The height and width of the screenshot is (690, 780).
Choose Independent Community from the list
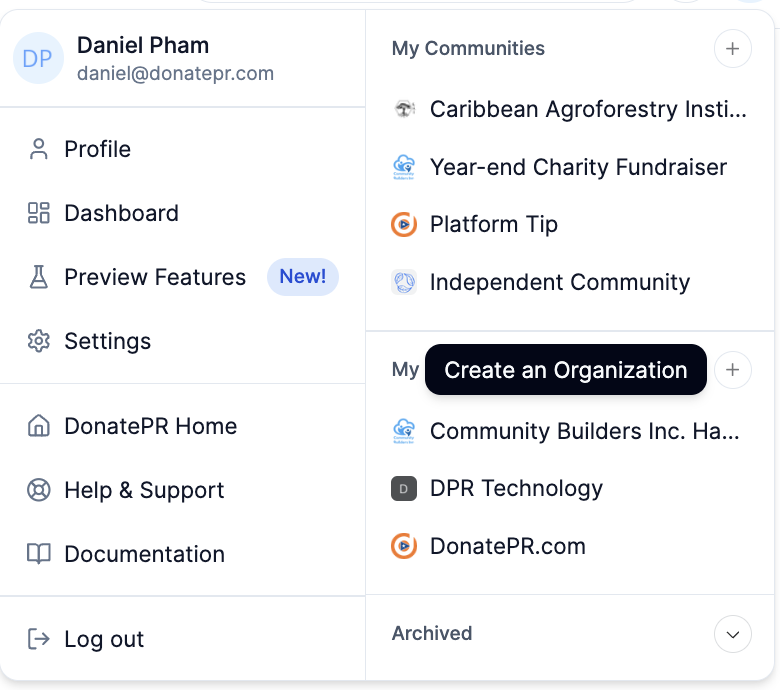pos(559,282)
